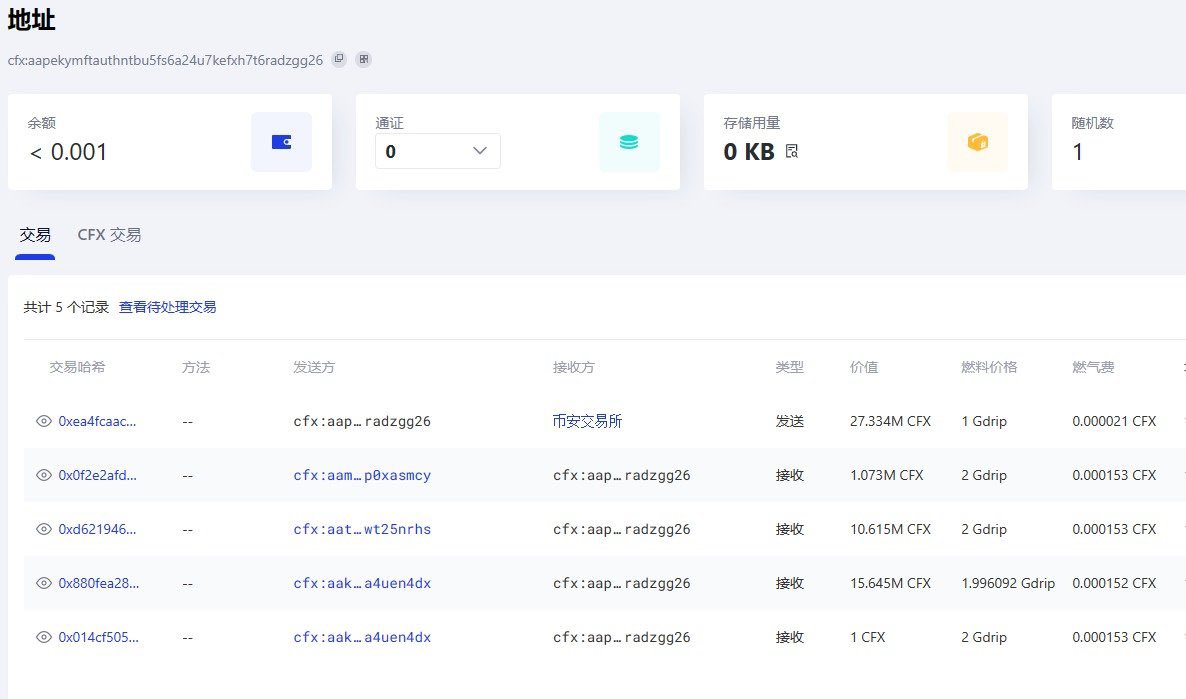
Task: Click the 方法 column header
Action: point(196,368)
